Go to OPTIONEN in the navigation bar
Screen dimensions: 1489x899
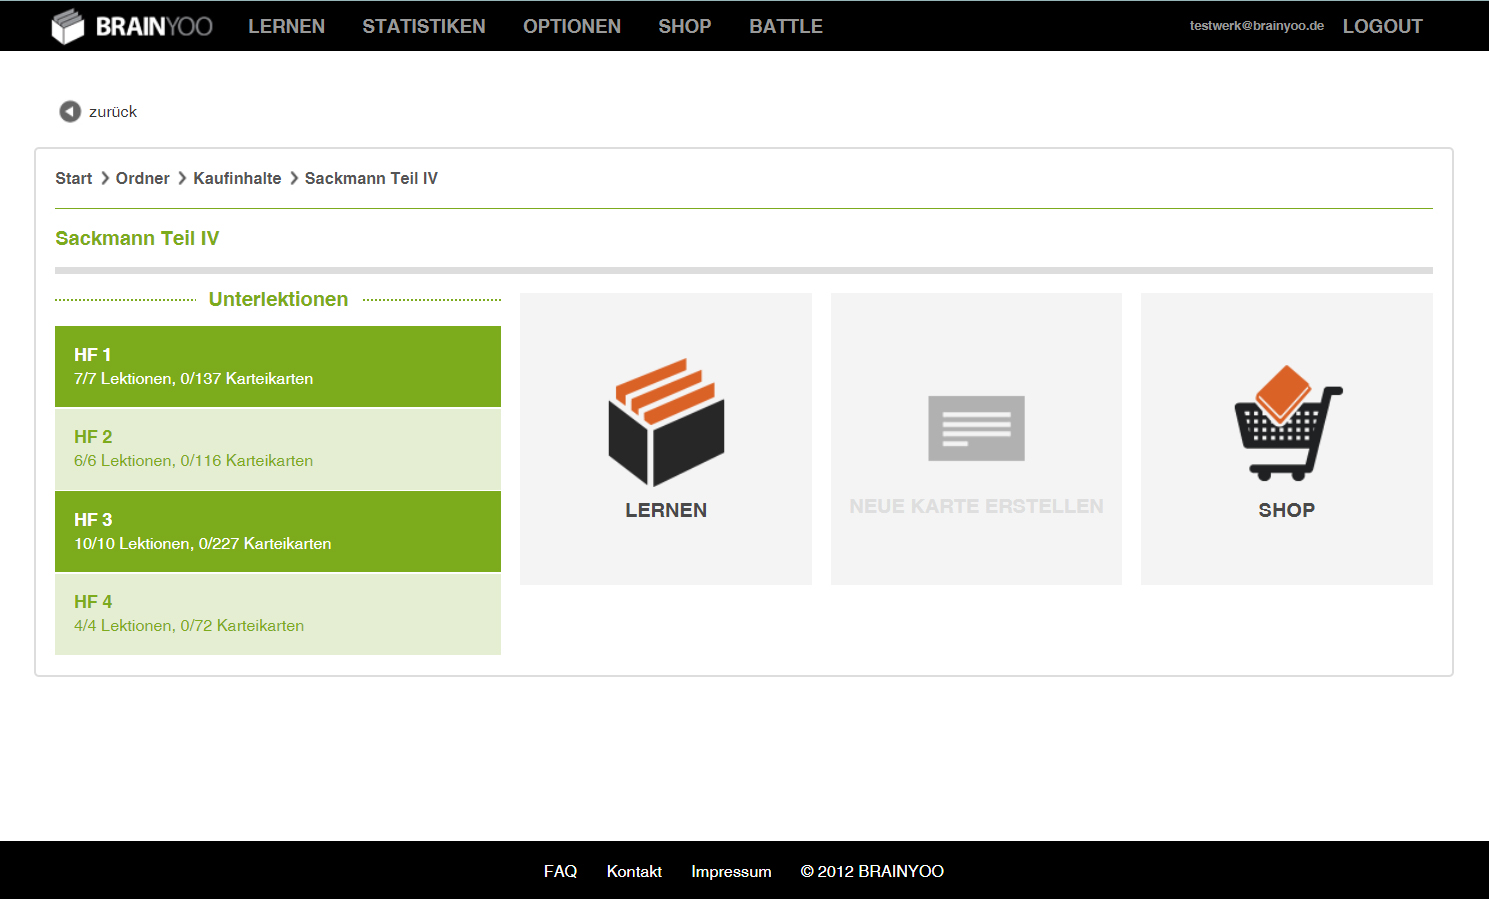[572, 26]
